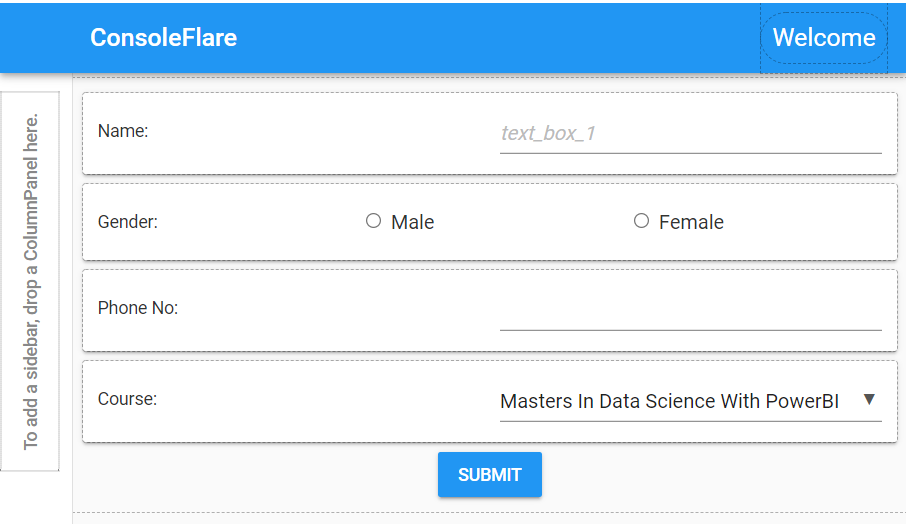
Task: Click the text_box_1 Name input field
Action: (x=690, y=134)
